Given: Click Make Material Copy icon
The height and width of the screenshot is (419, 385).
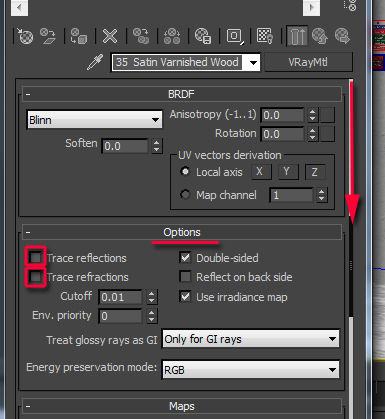Looking at the screenshot, I should click(x=141, y=36).
